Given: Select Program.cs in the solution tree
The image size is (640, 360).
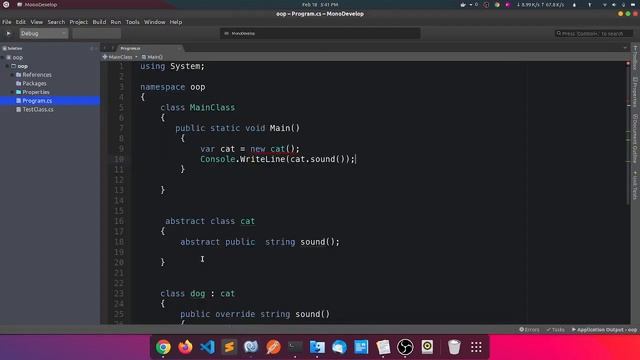Looking at the screenshot, I should click(50, 100).
